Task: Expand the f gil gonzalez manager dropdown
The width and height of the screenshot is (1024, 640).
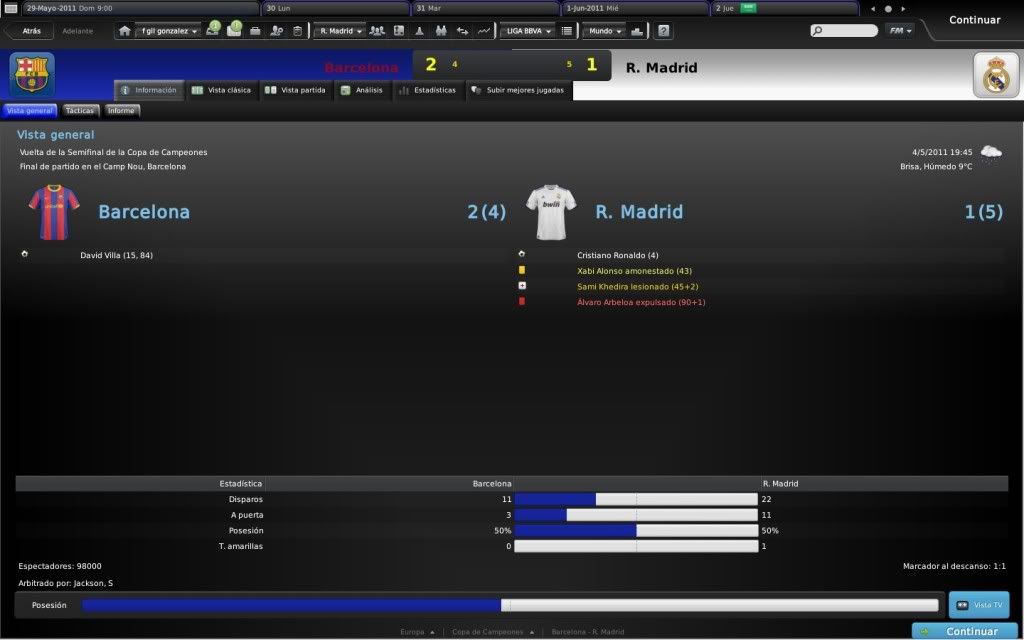Action: coord(170,31)
